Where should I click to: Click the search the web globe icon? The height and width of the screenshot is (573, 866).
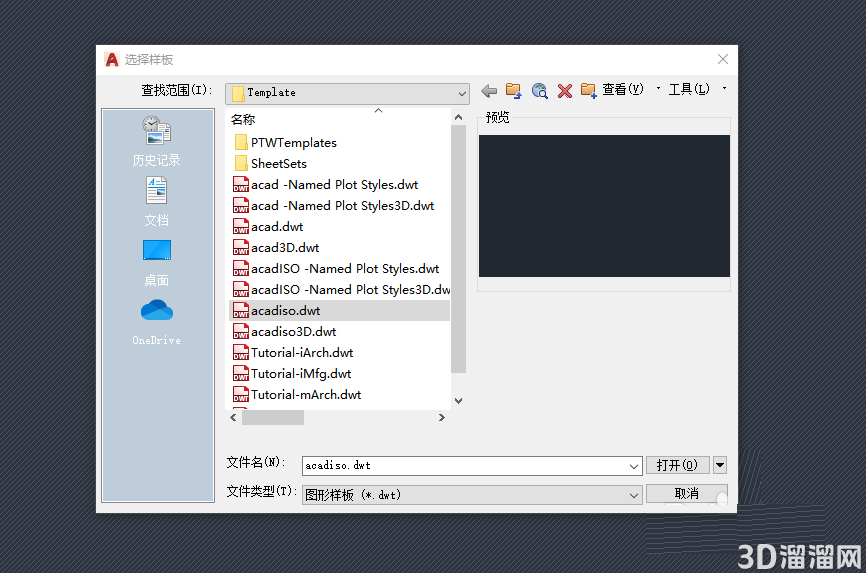(540, 91)
